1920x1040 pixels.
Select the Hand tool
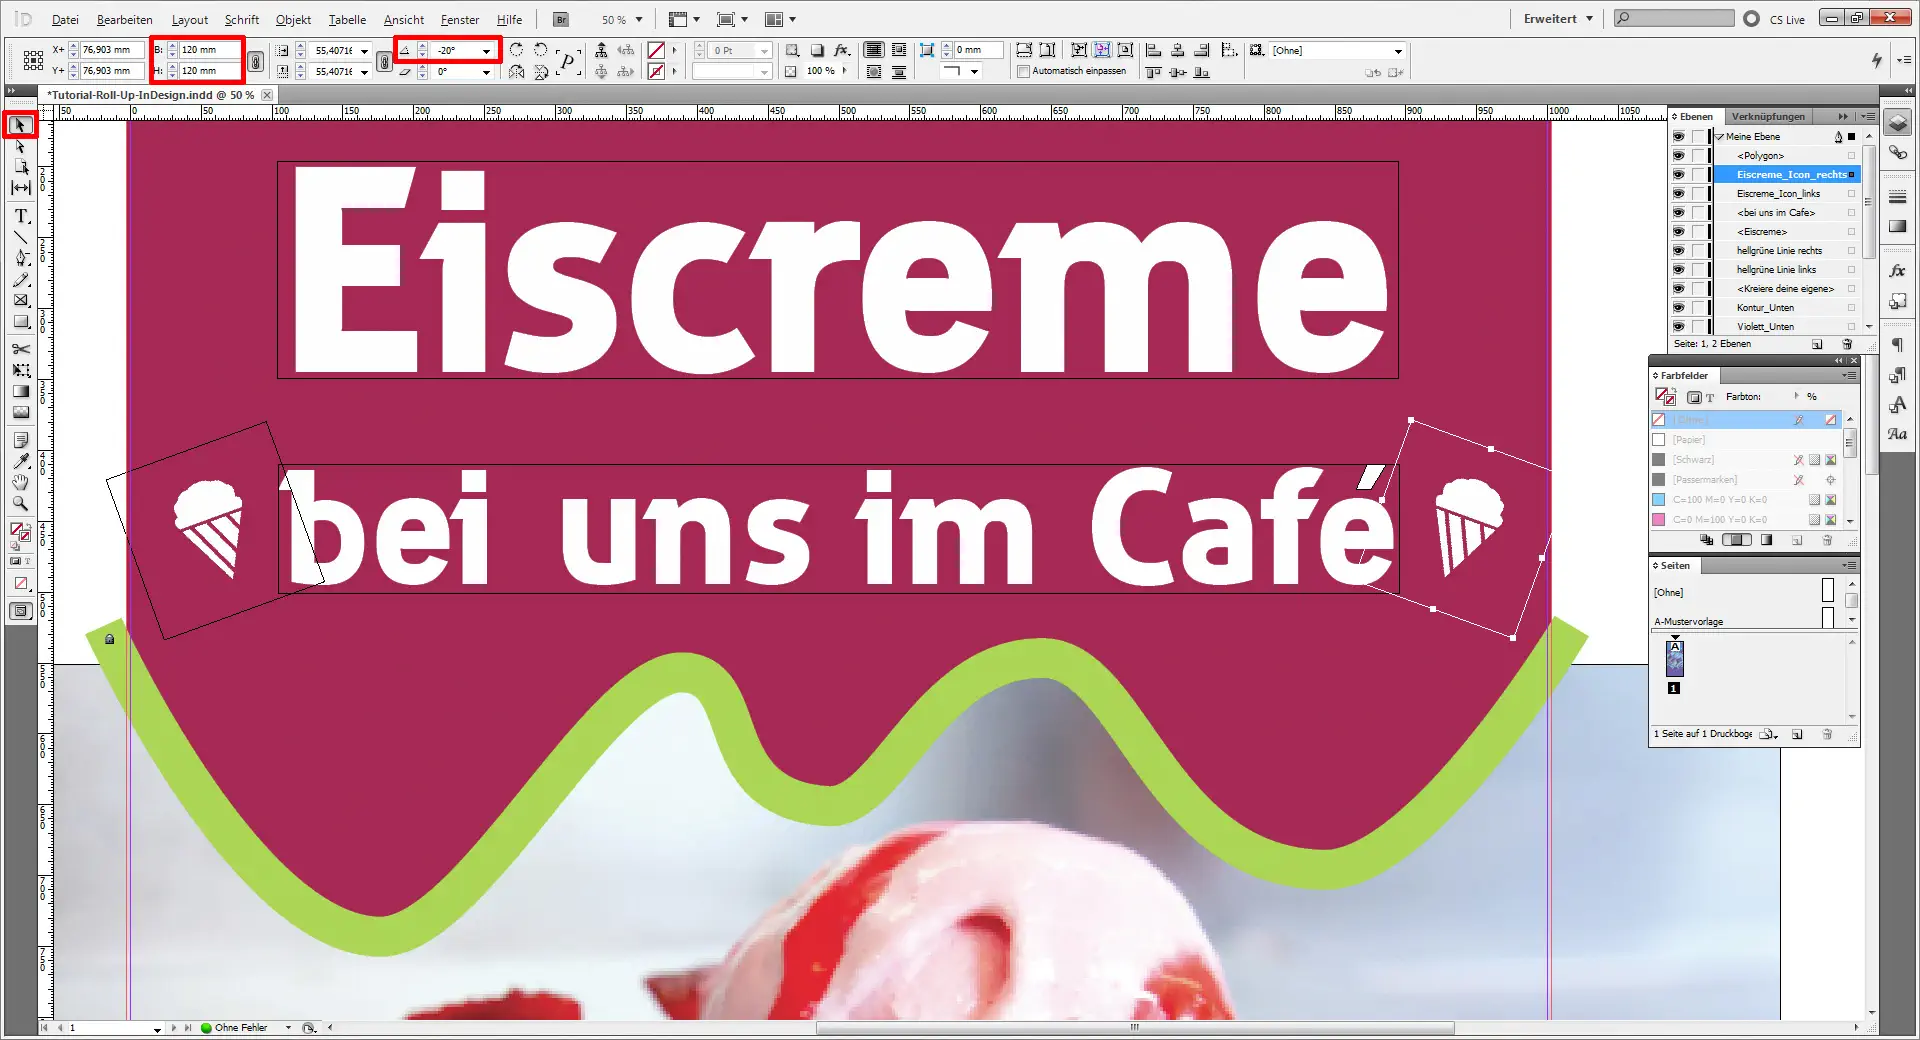[x=20, y=482]
